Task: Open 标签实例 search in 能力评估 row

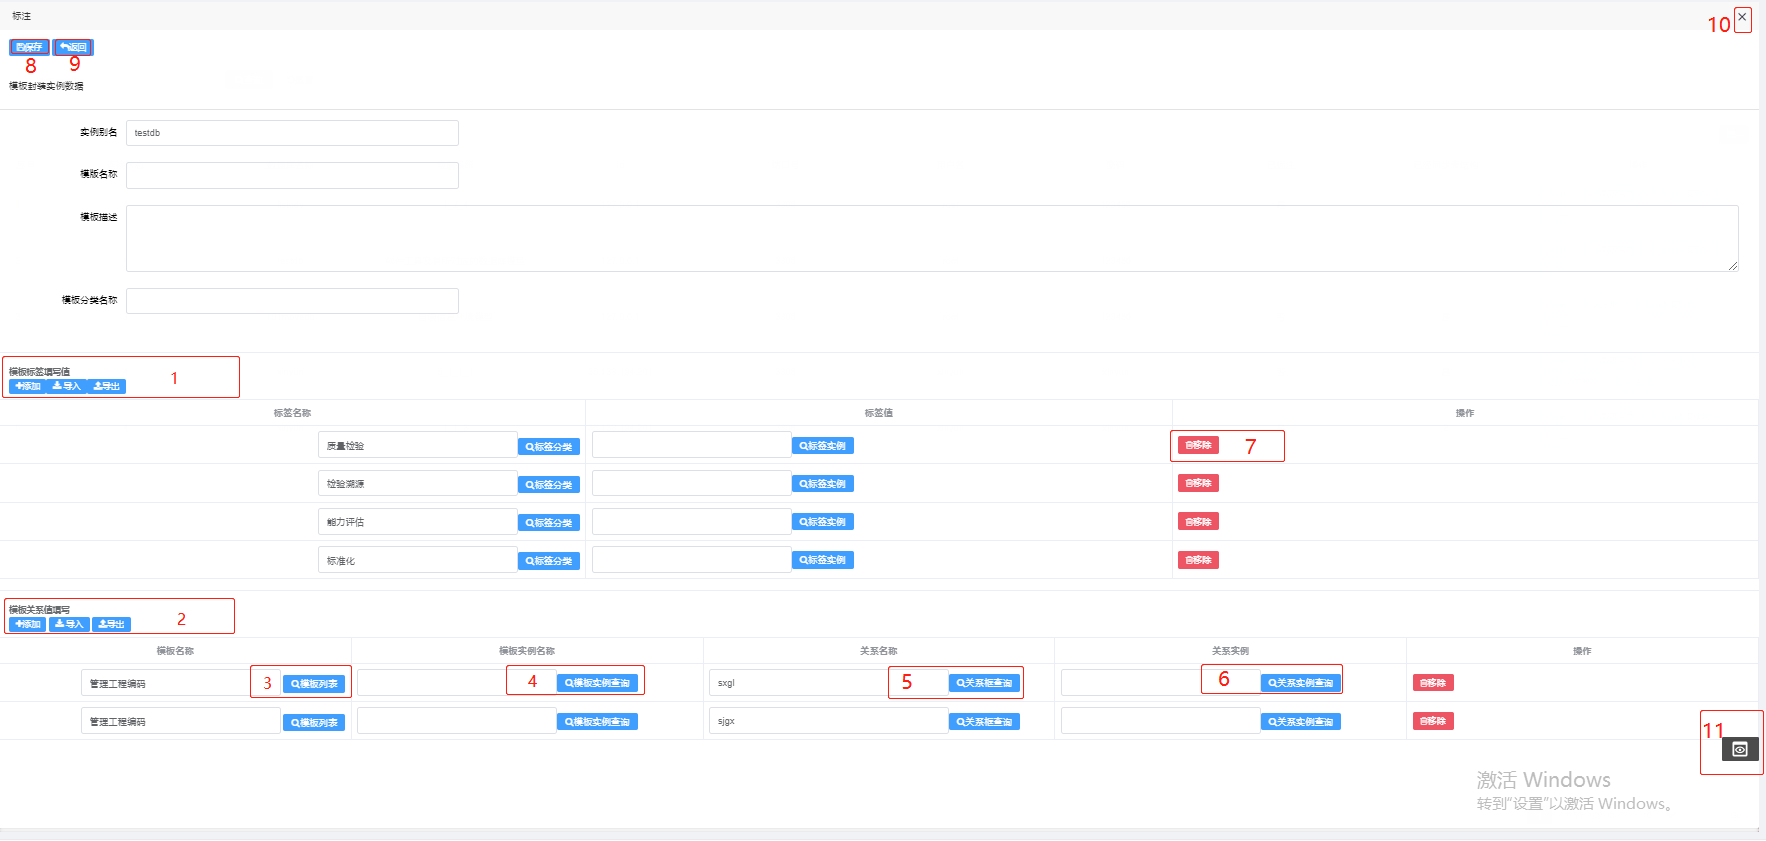Action: tap(823, 522)
